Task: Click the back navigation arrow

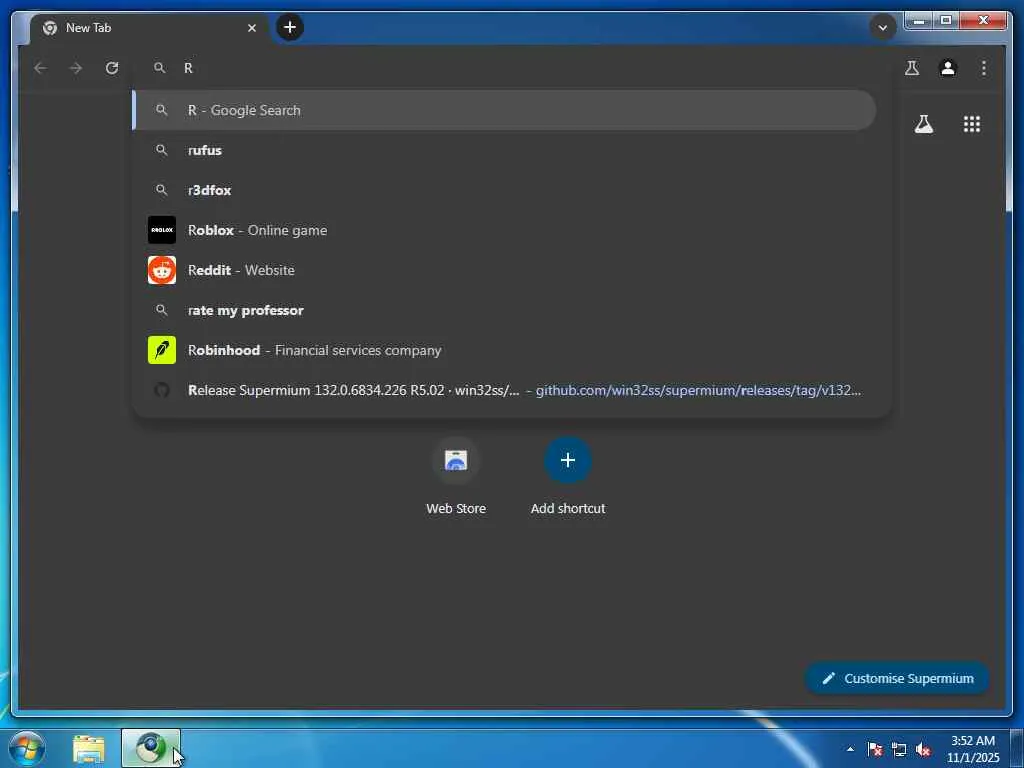Action: 40,68
